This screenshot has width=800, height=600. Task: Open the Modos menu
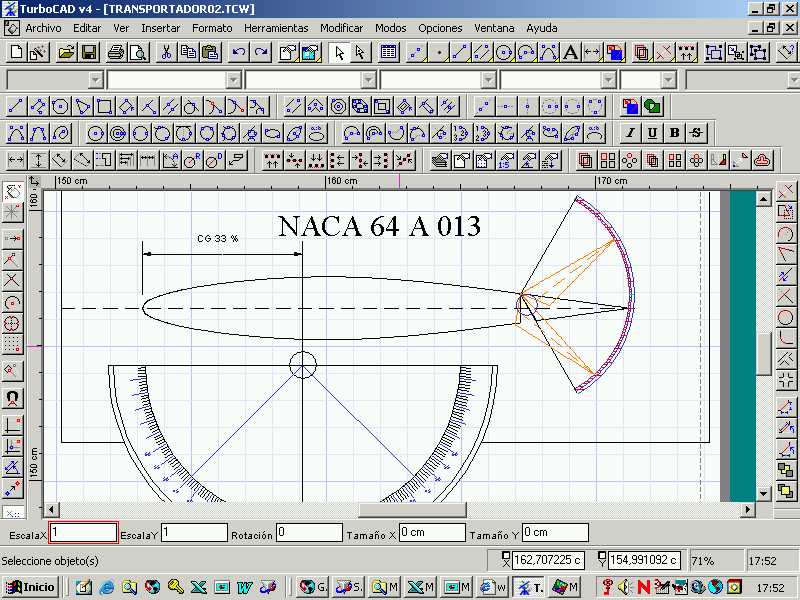(390, 28)
